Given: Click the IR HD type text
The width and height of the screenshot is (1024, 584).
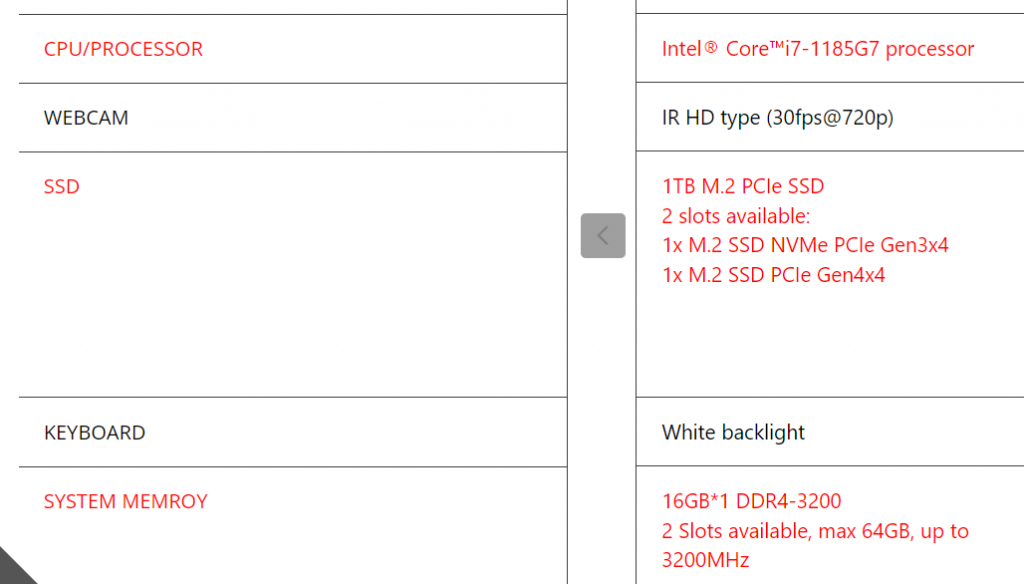Looking at the screenshot, I should (x=711, y=118).
